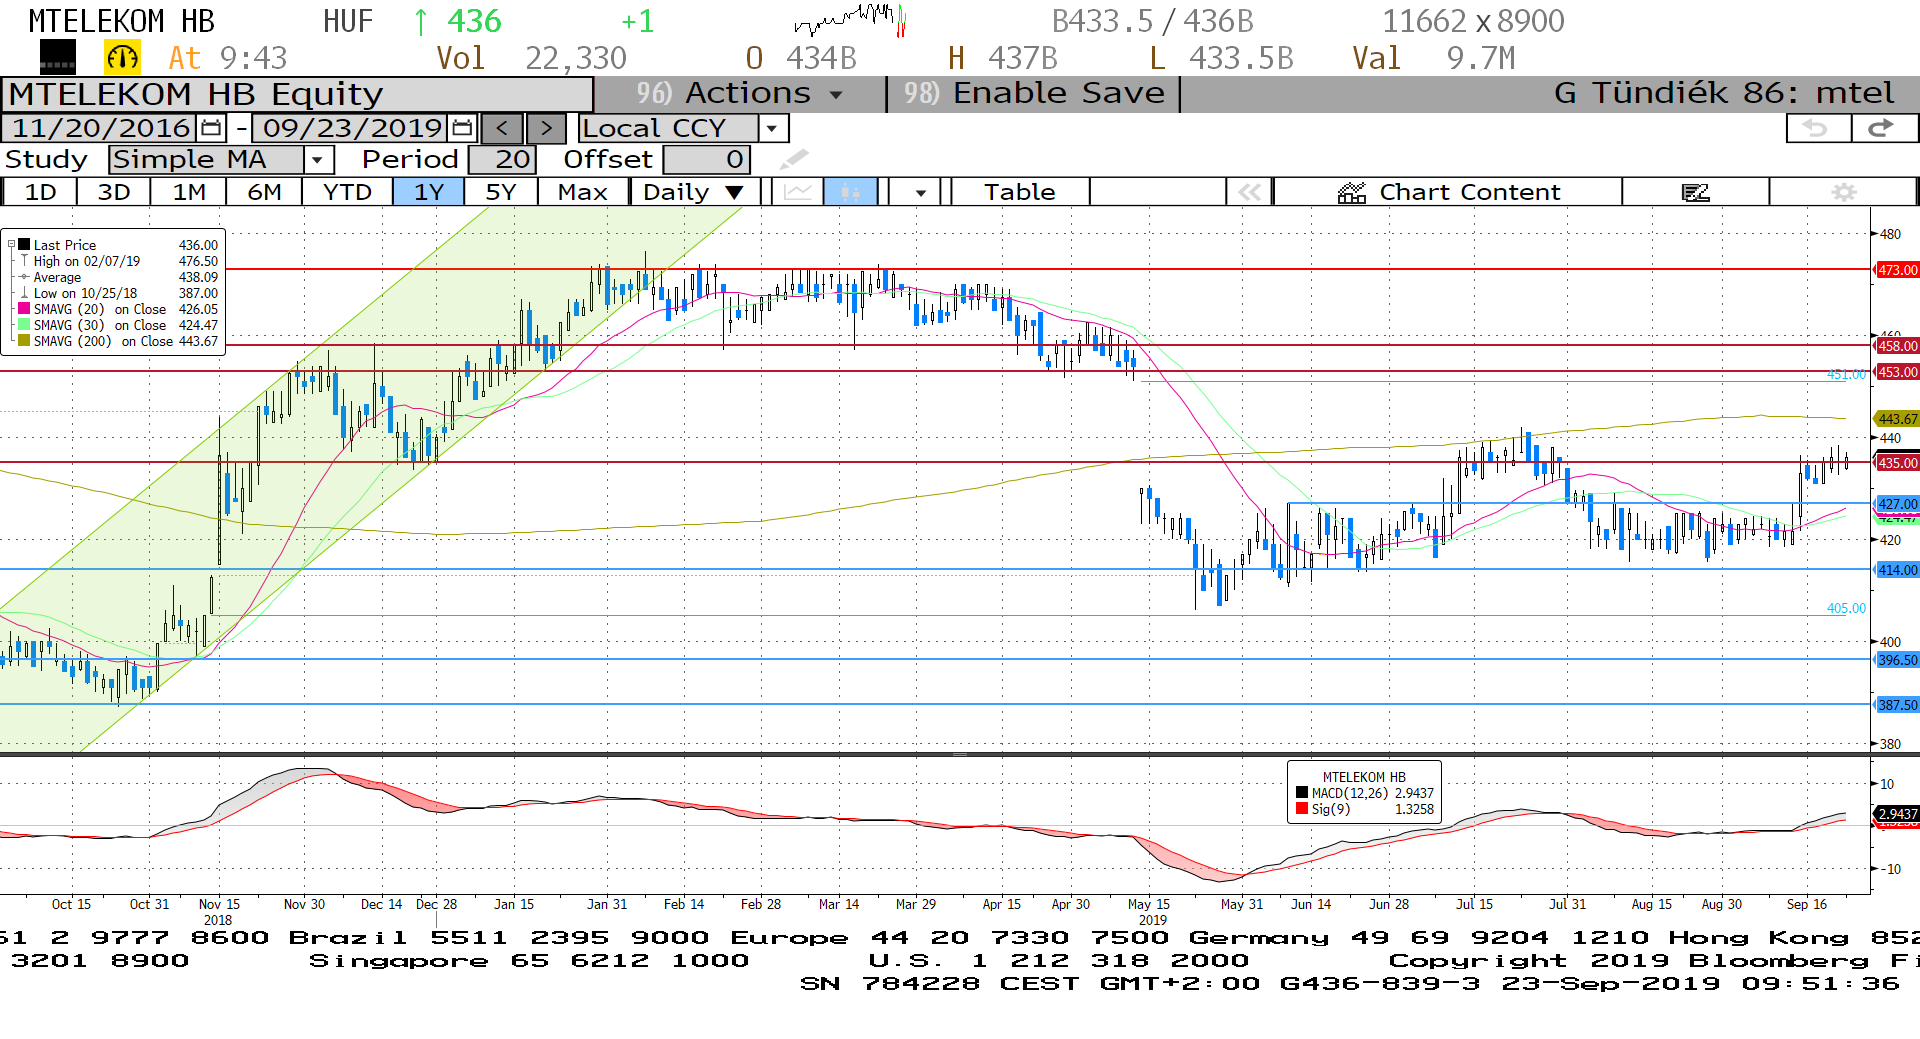Shift the date range backward
The image size is (1920, 1039).
[x=502, y=128]
